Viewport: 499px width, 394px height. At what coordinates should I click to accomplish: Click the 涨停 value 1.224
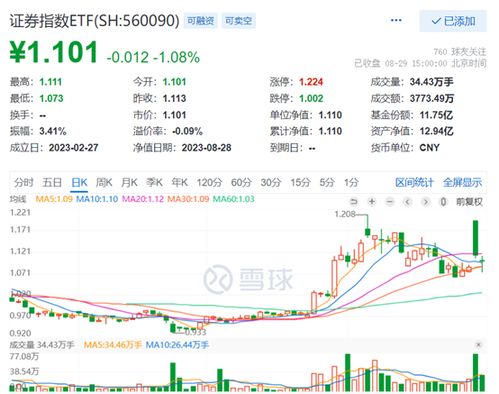[311, 82]
